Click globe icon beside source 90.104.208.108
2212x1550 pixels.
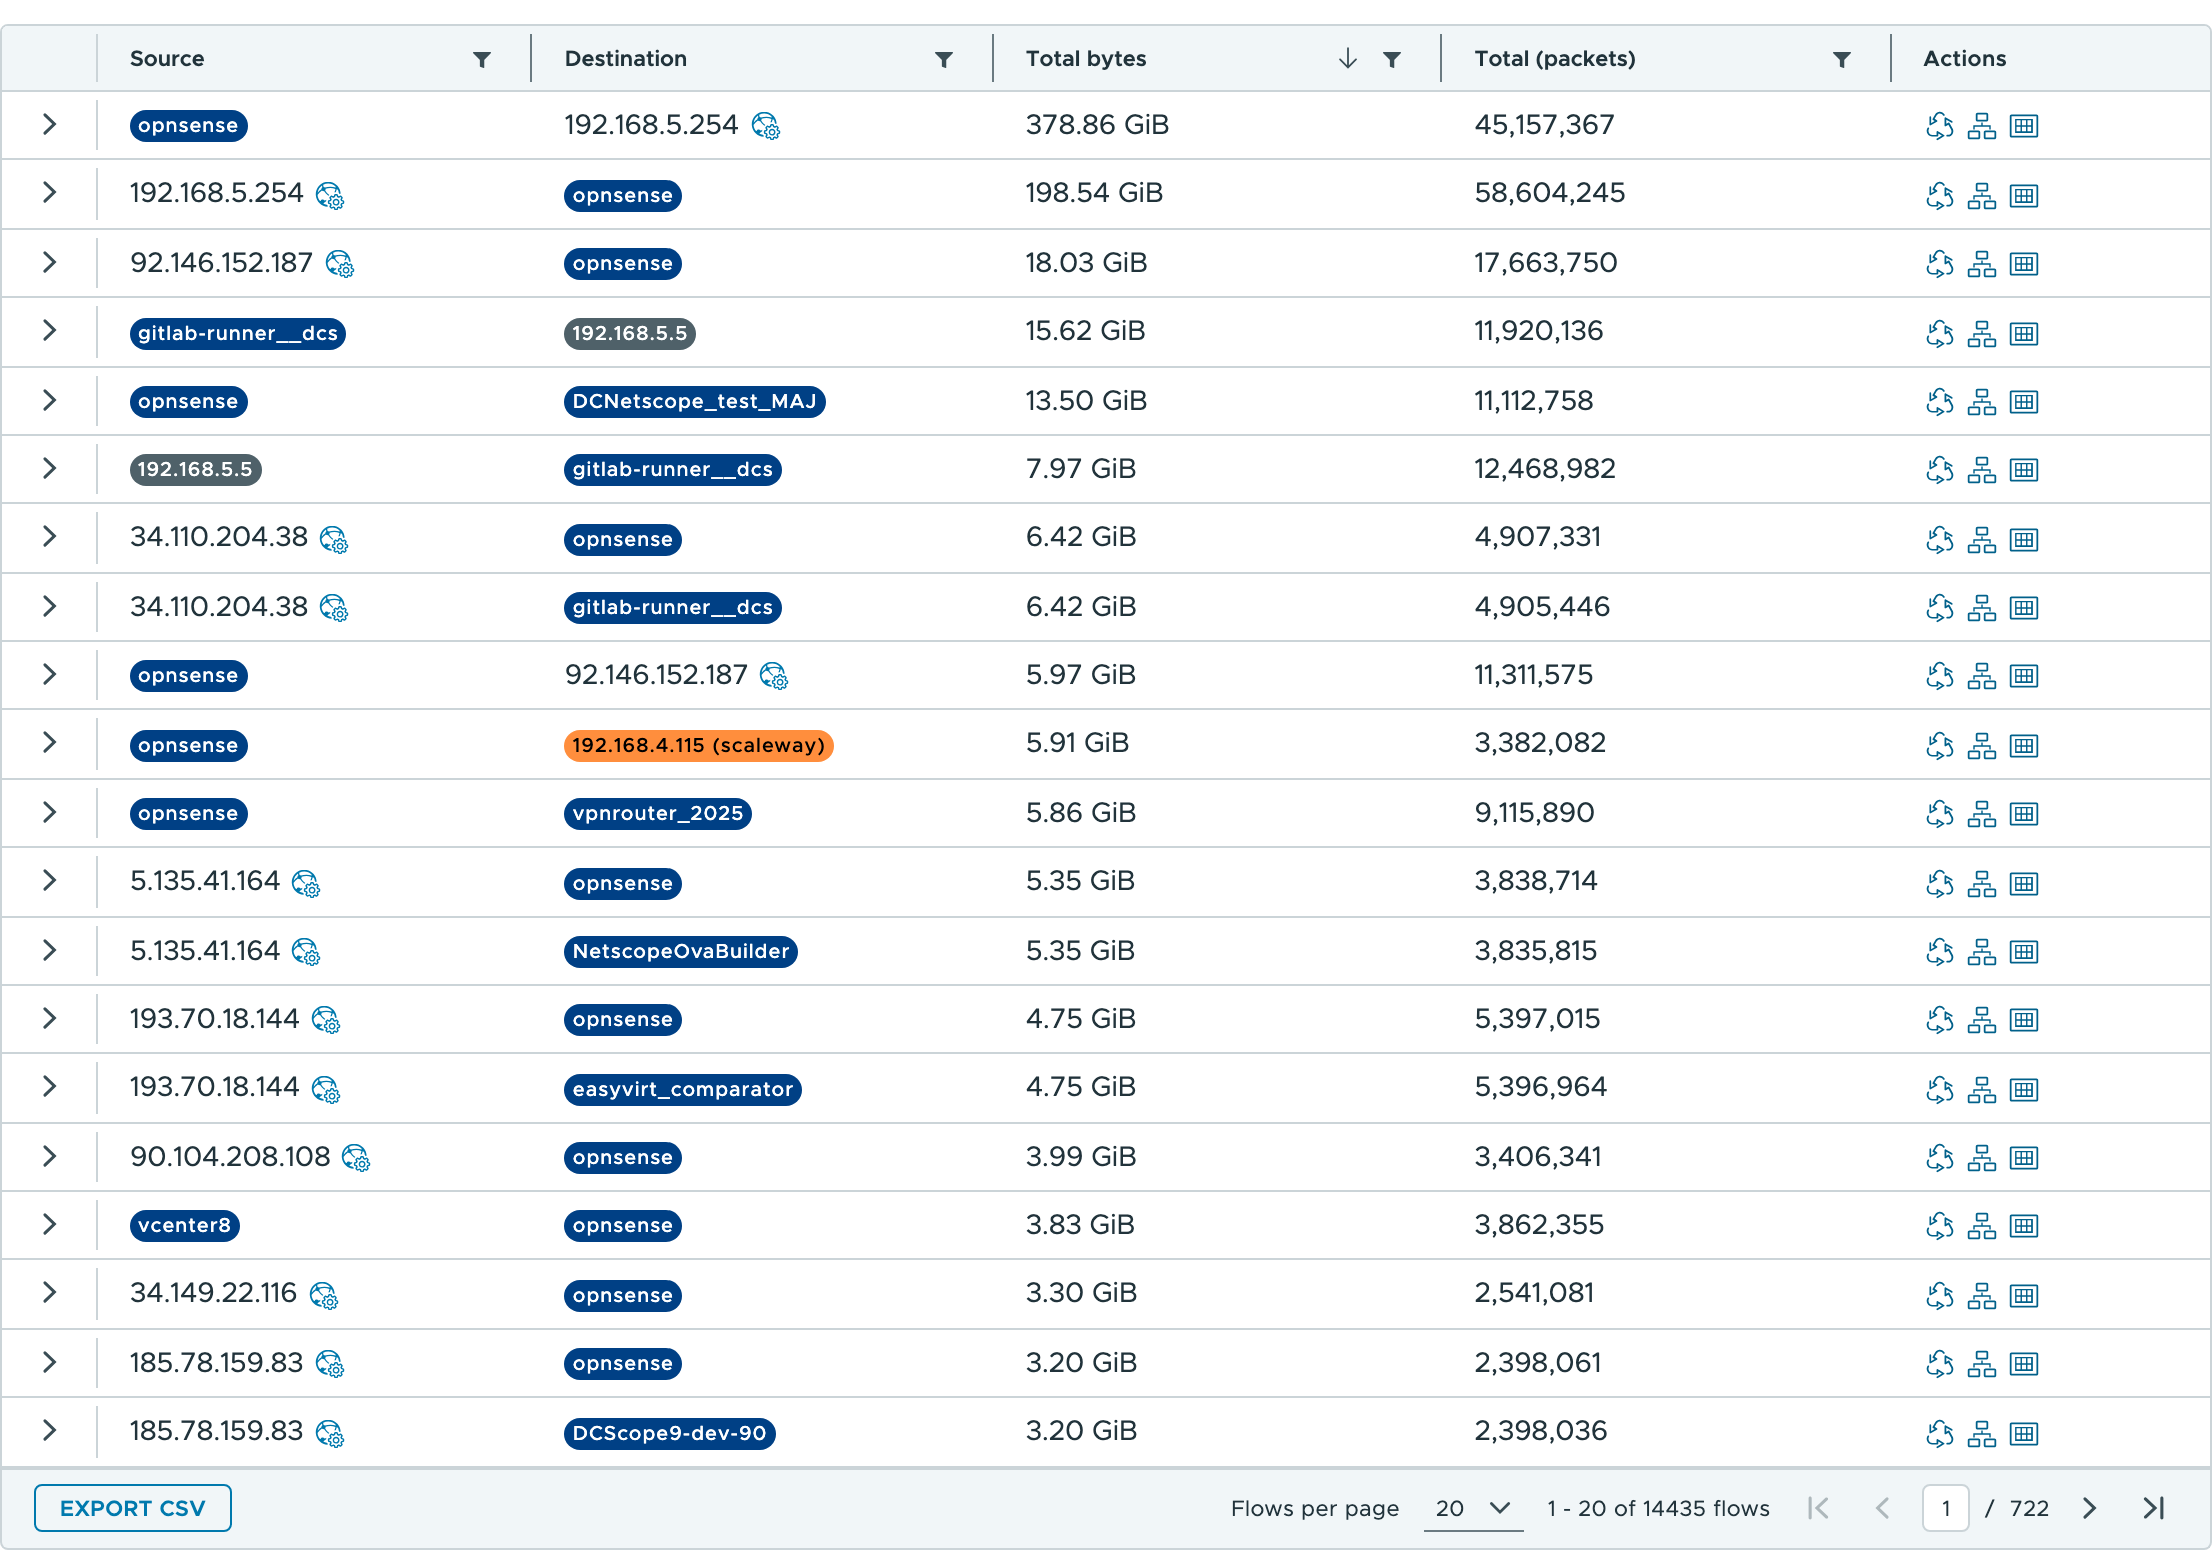356,1158
